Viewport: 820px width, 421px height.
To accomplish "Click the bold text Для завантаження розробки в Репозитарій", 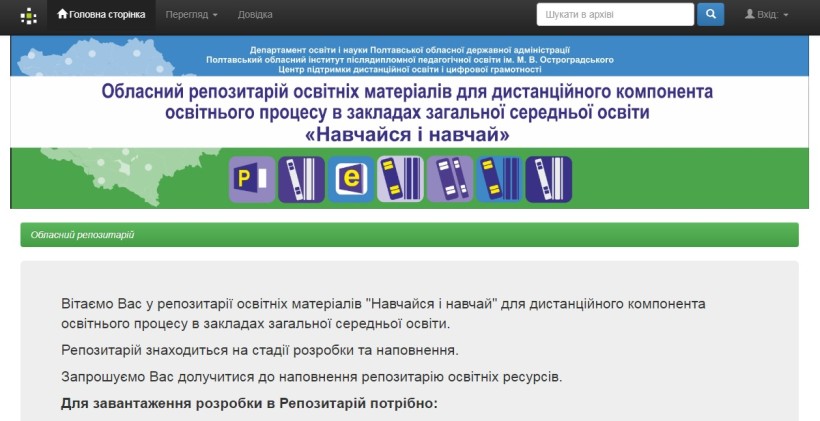I will 249,404.
